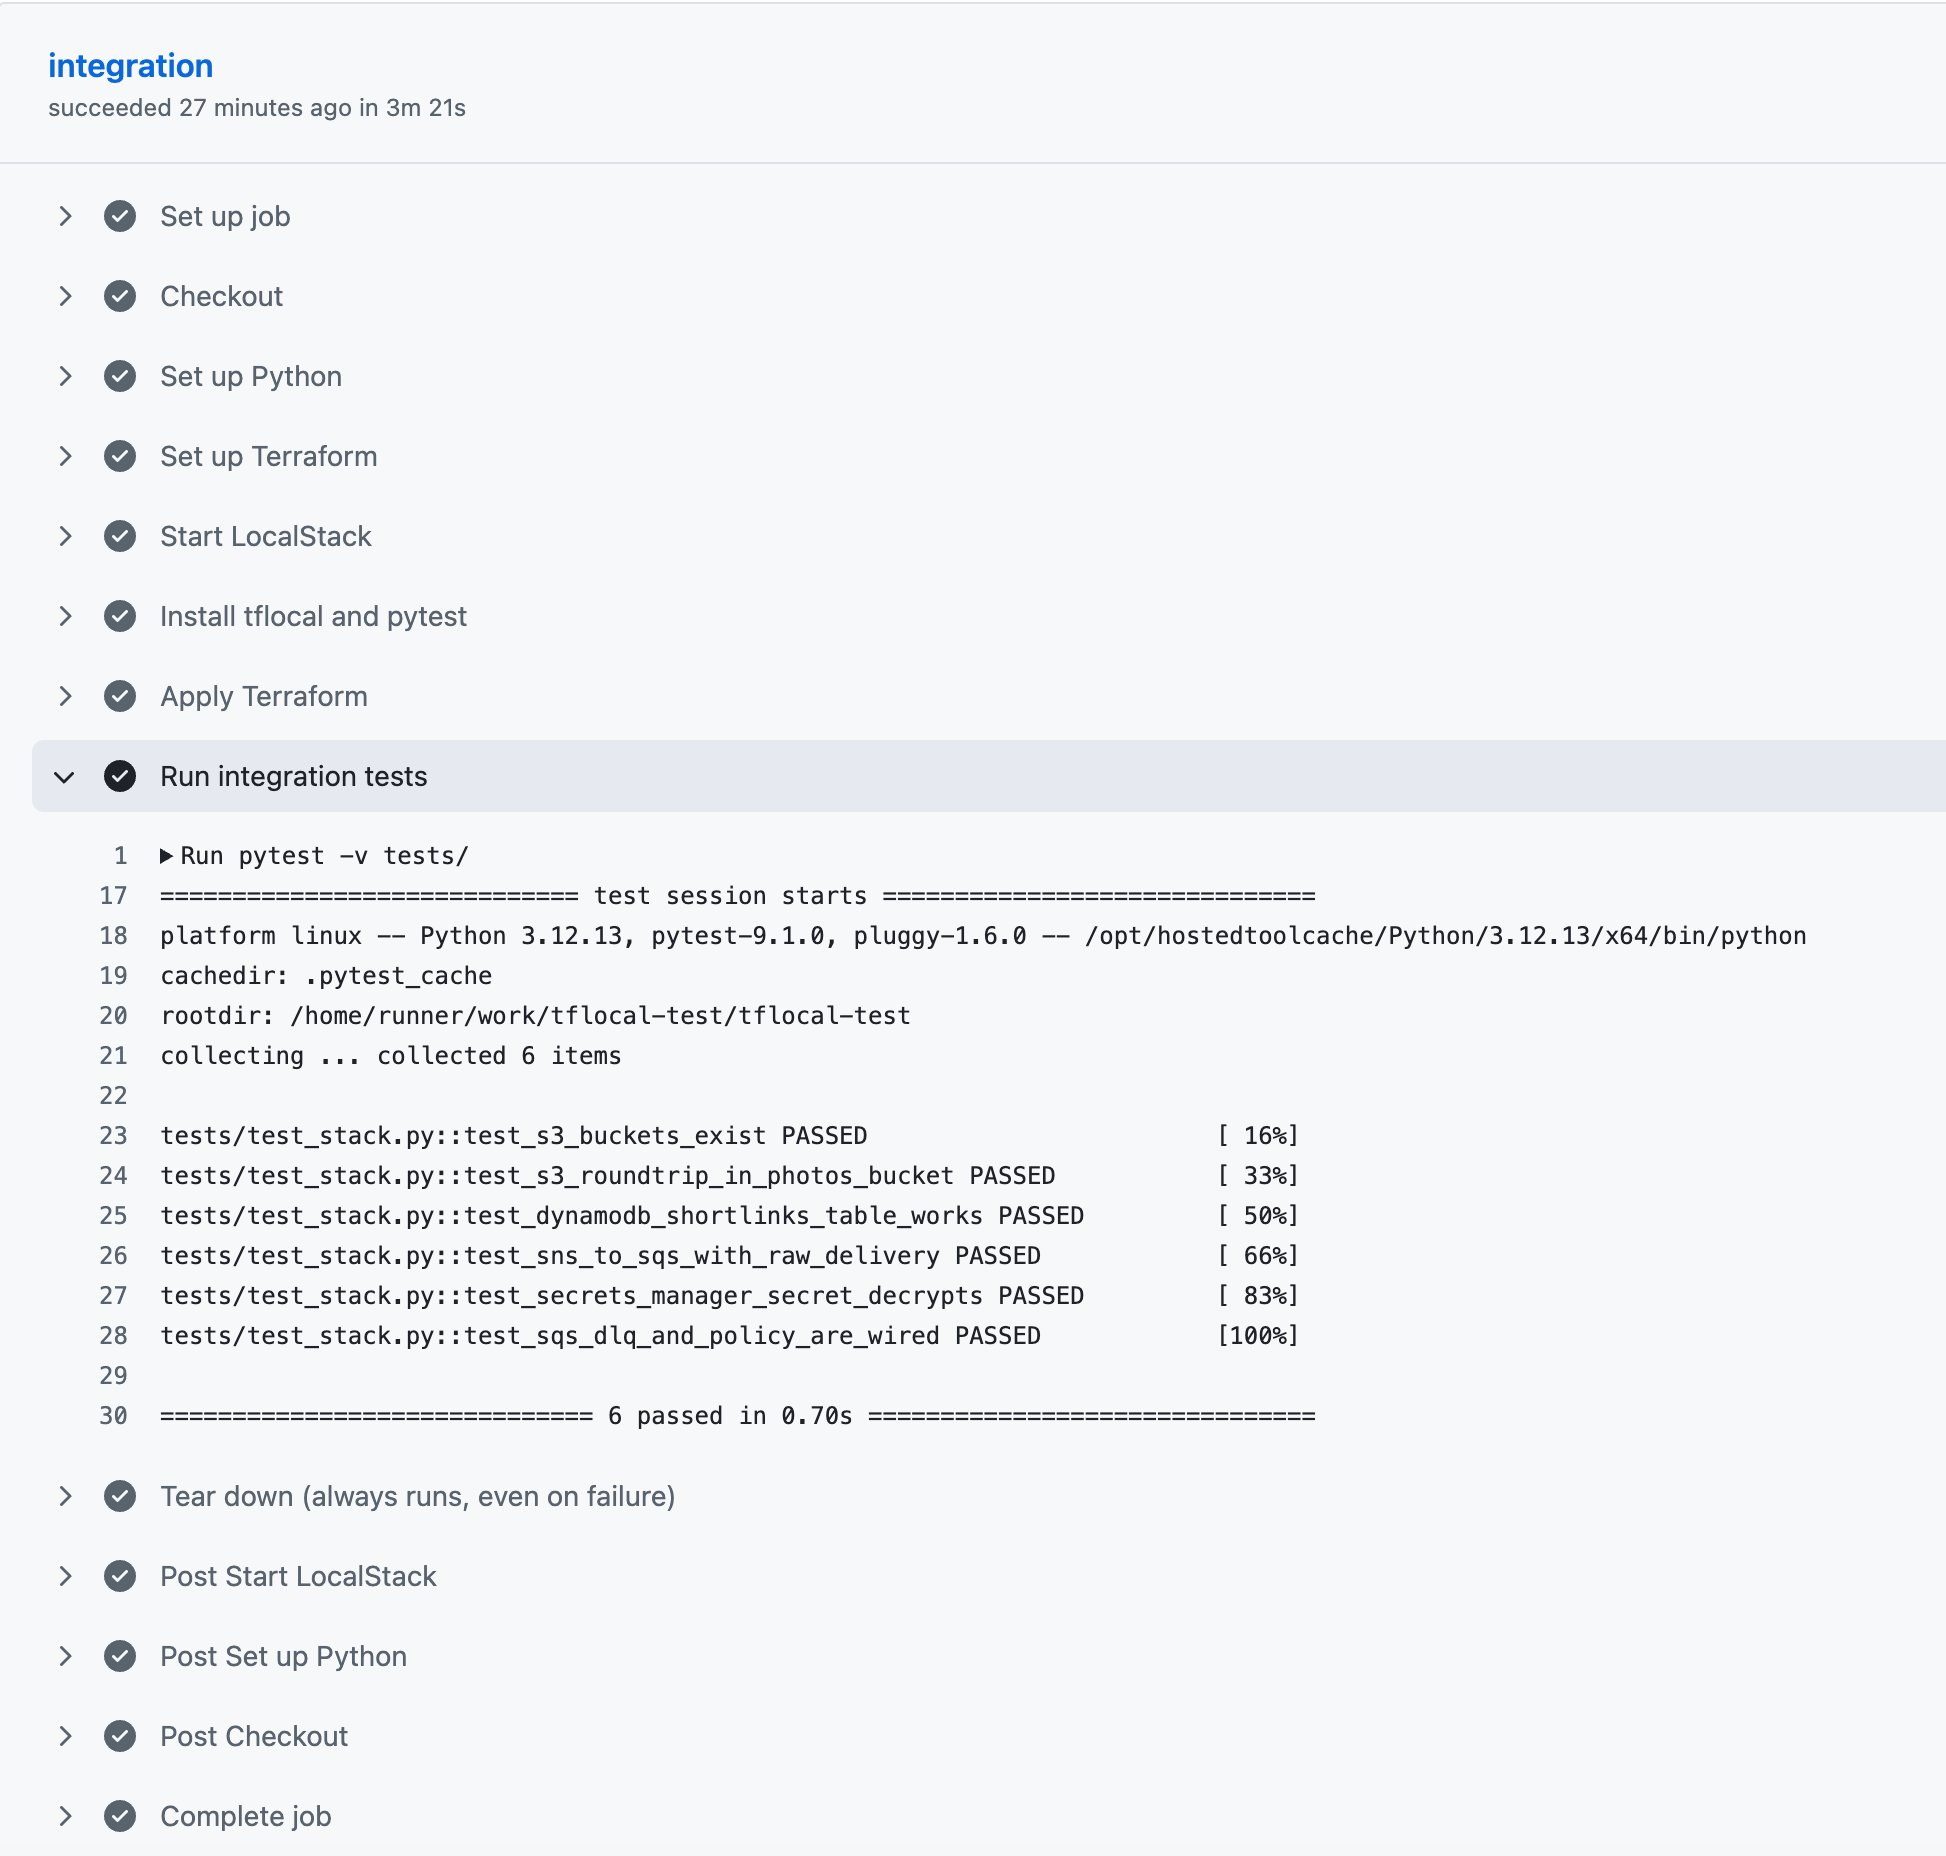The image size is (1946, 1856).
Task: Click success check icon for Complete job
Action: pos(120,1816)
